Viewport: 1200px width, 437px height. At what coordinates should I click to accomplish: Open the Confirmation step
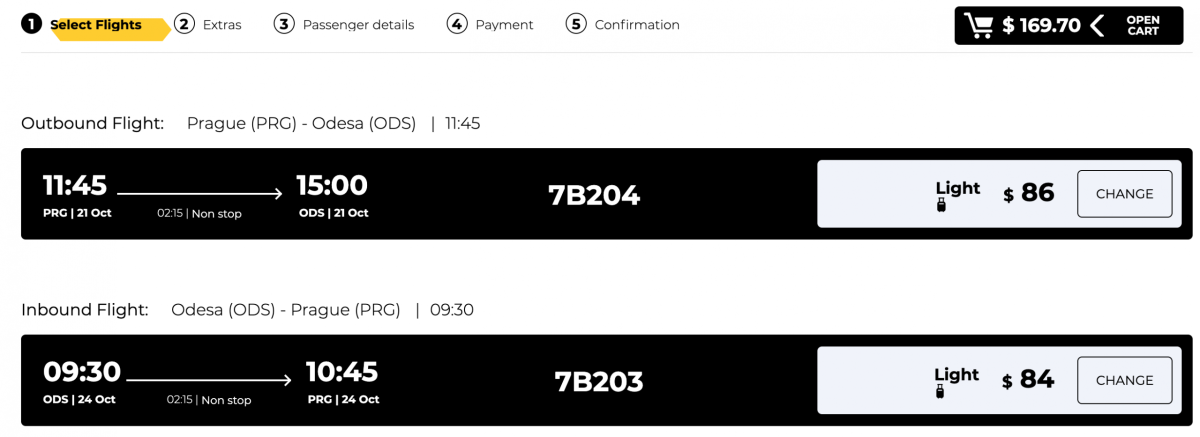(x=637, y=25)
